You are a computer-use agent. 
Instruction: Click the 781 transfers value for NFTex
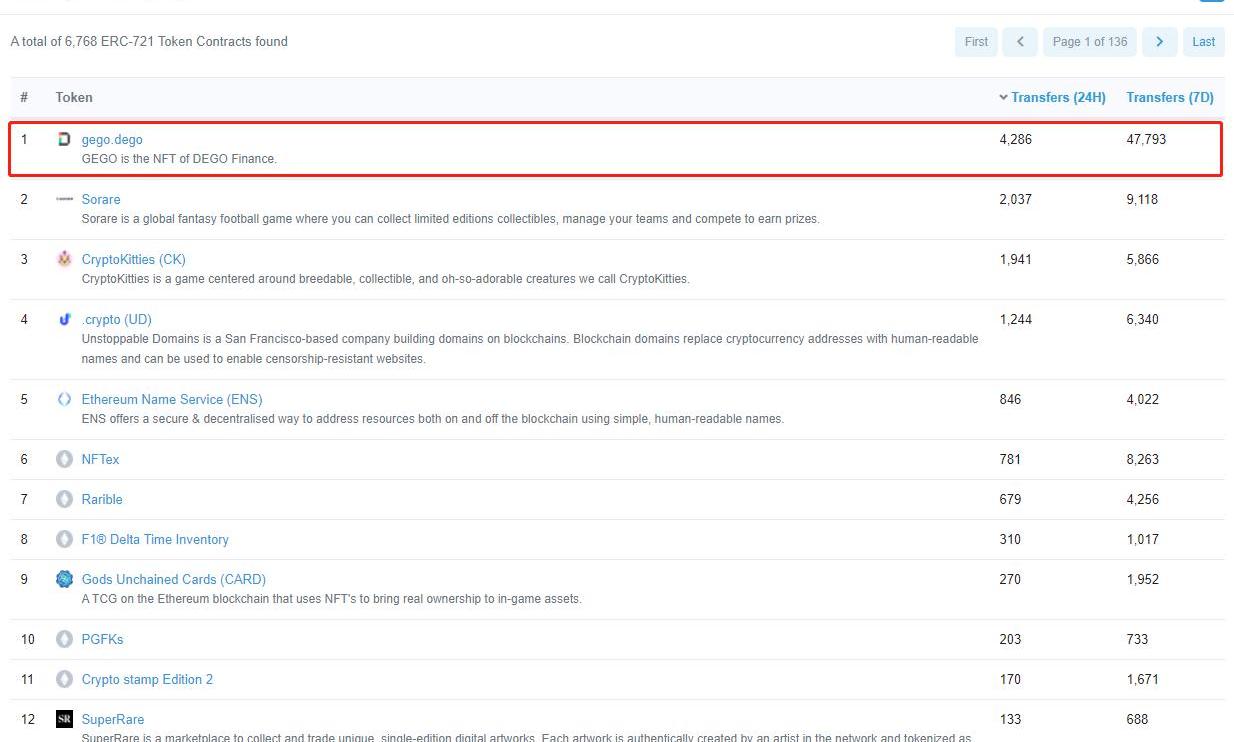pos(1010,459)
